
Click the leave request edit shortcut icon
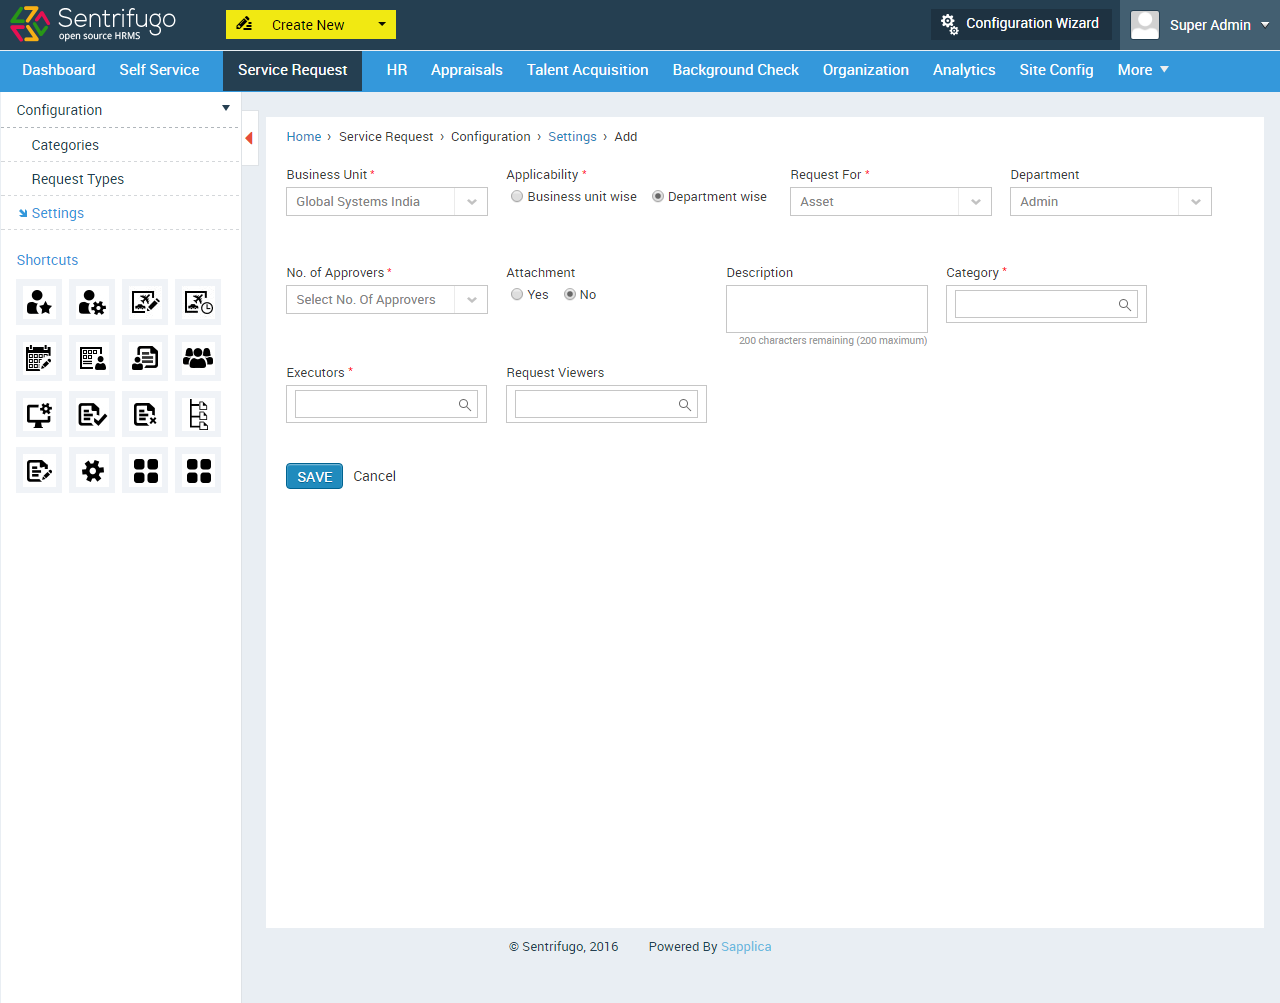144,301
